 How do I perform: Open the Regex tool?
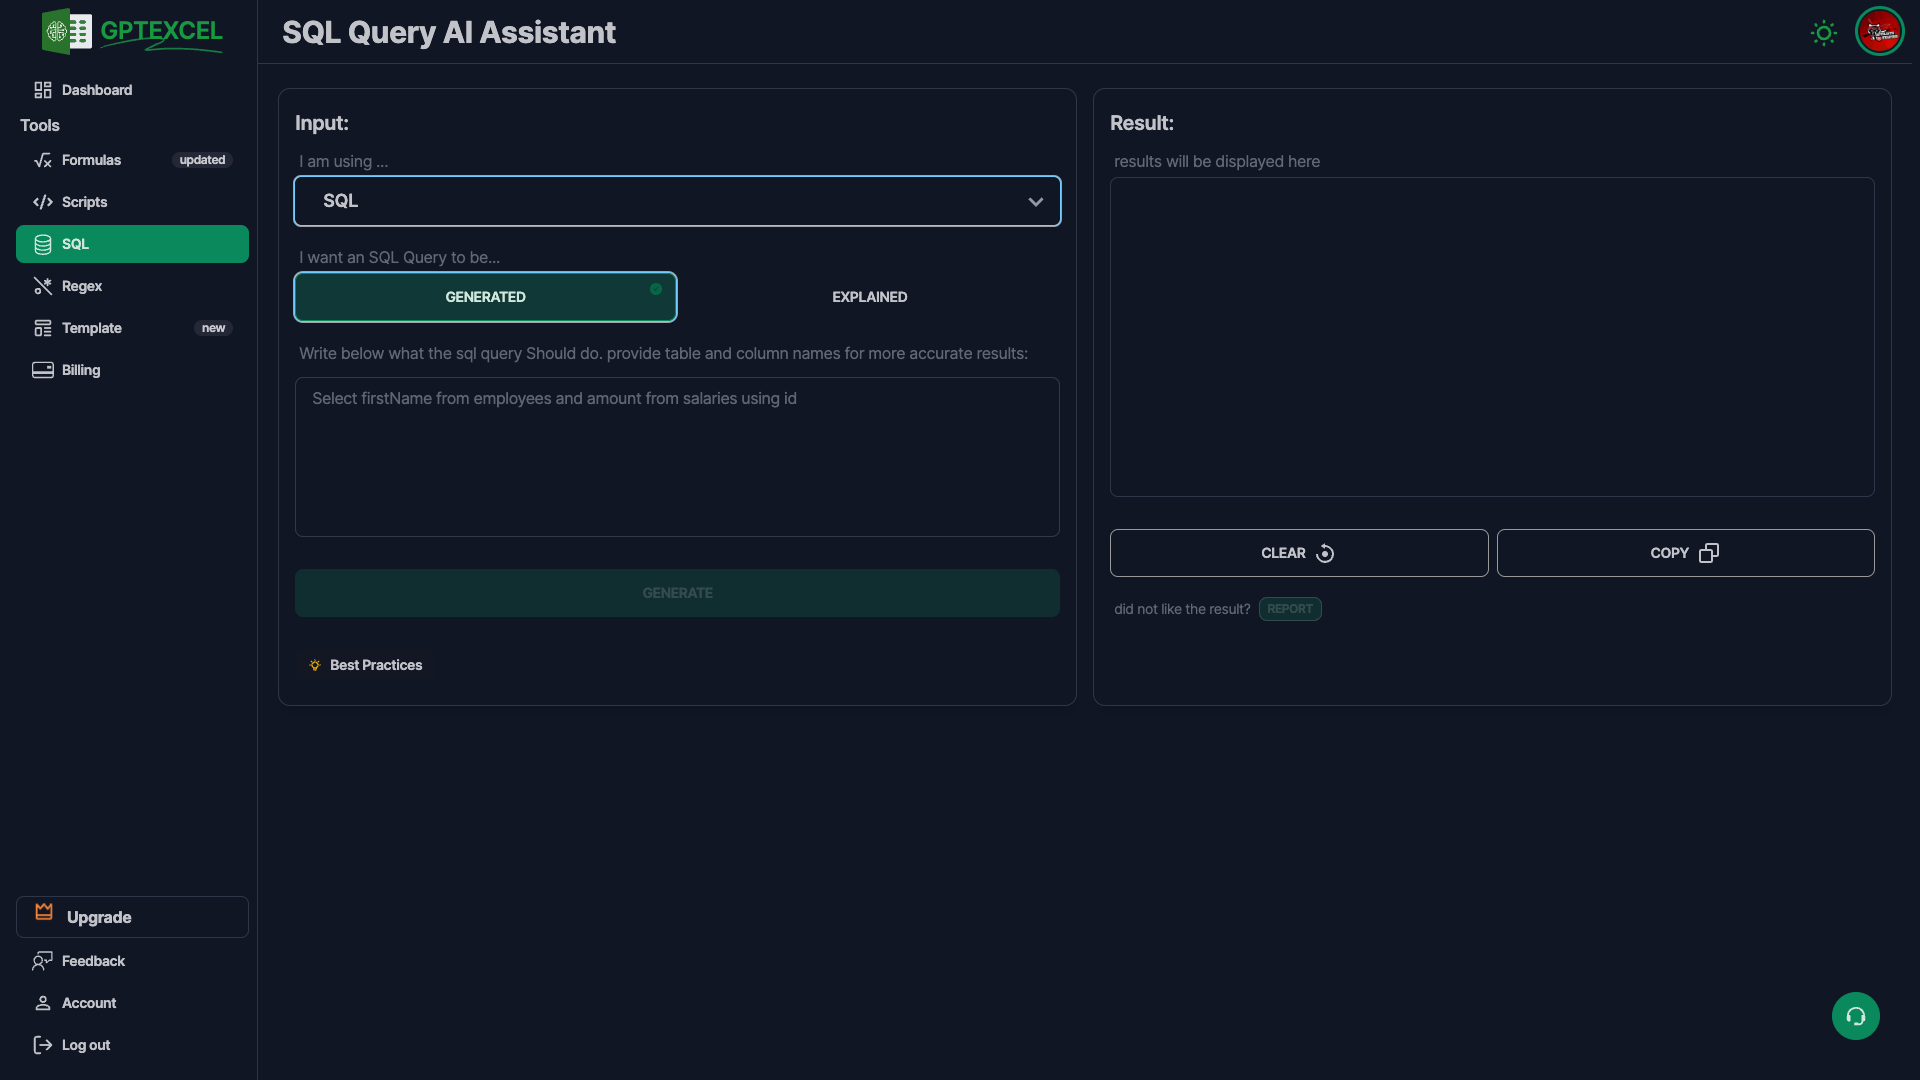[x=82, y=286]
